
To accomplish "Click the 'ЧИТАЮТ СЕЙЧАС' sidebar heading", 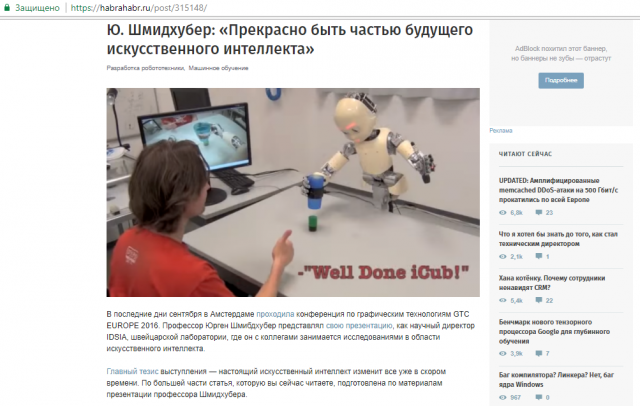I will point(525,154).
